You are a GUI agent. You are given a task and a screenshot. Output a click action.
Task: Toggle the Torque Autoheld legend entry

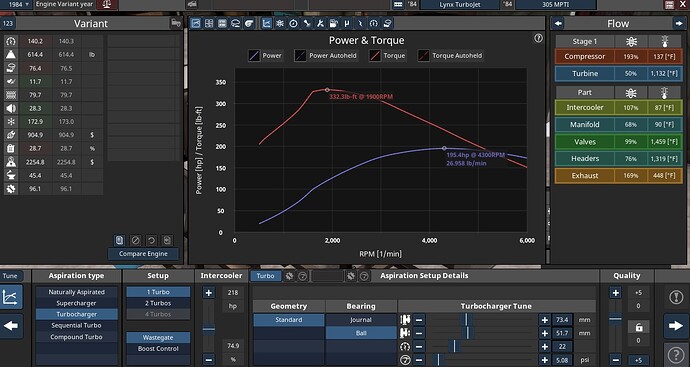click(x=450, y=56)
